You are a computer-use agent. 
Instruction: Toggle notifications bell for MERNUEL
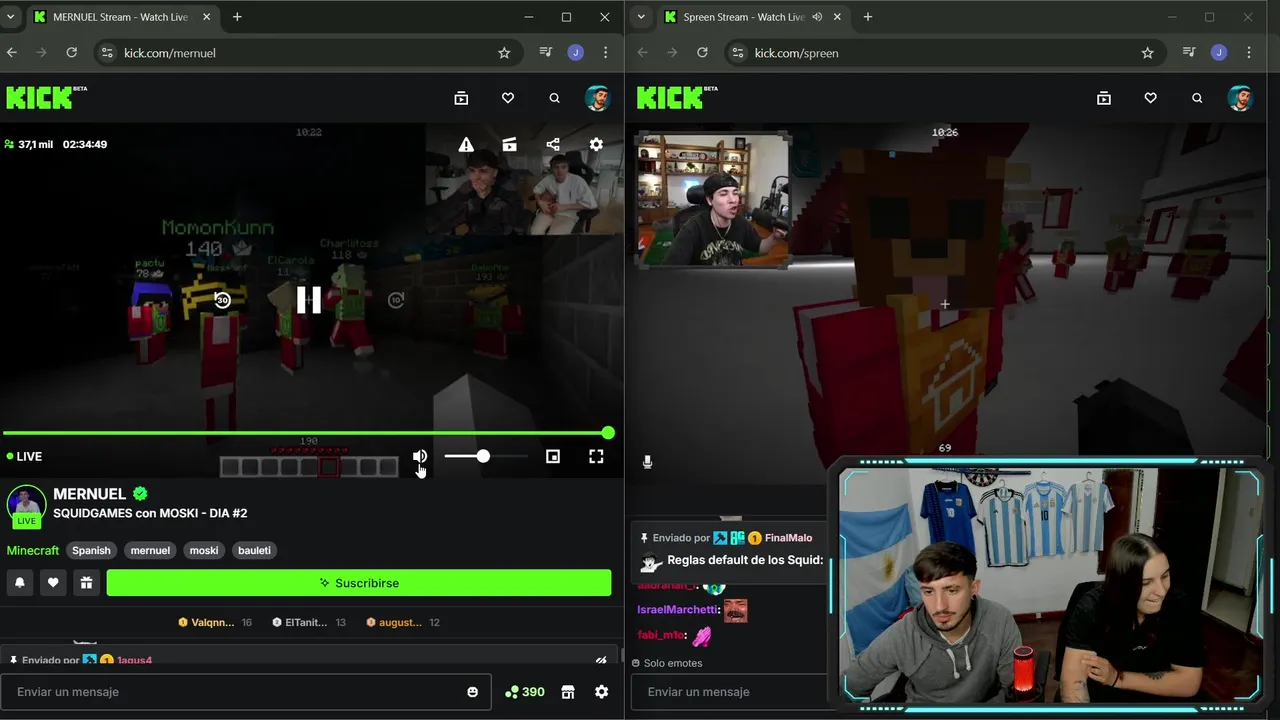[x=20, y=583]
